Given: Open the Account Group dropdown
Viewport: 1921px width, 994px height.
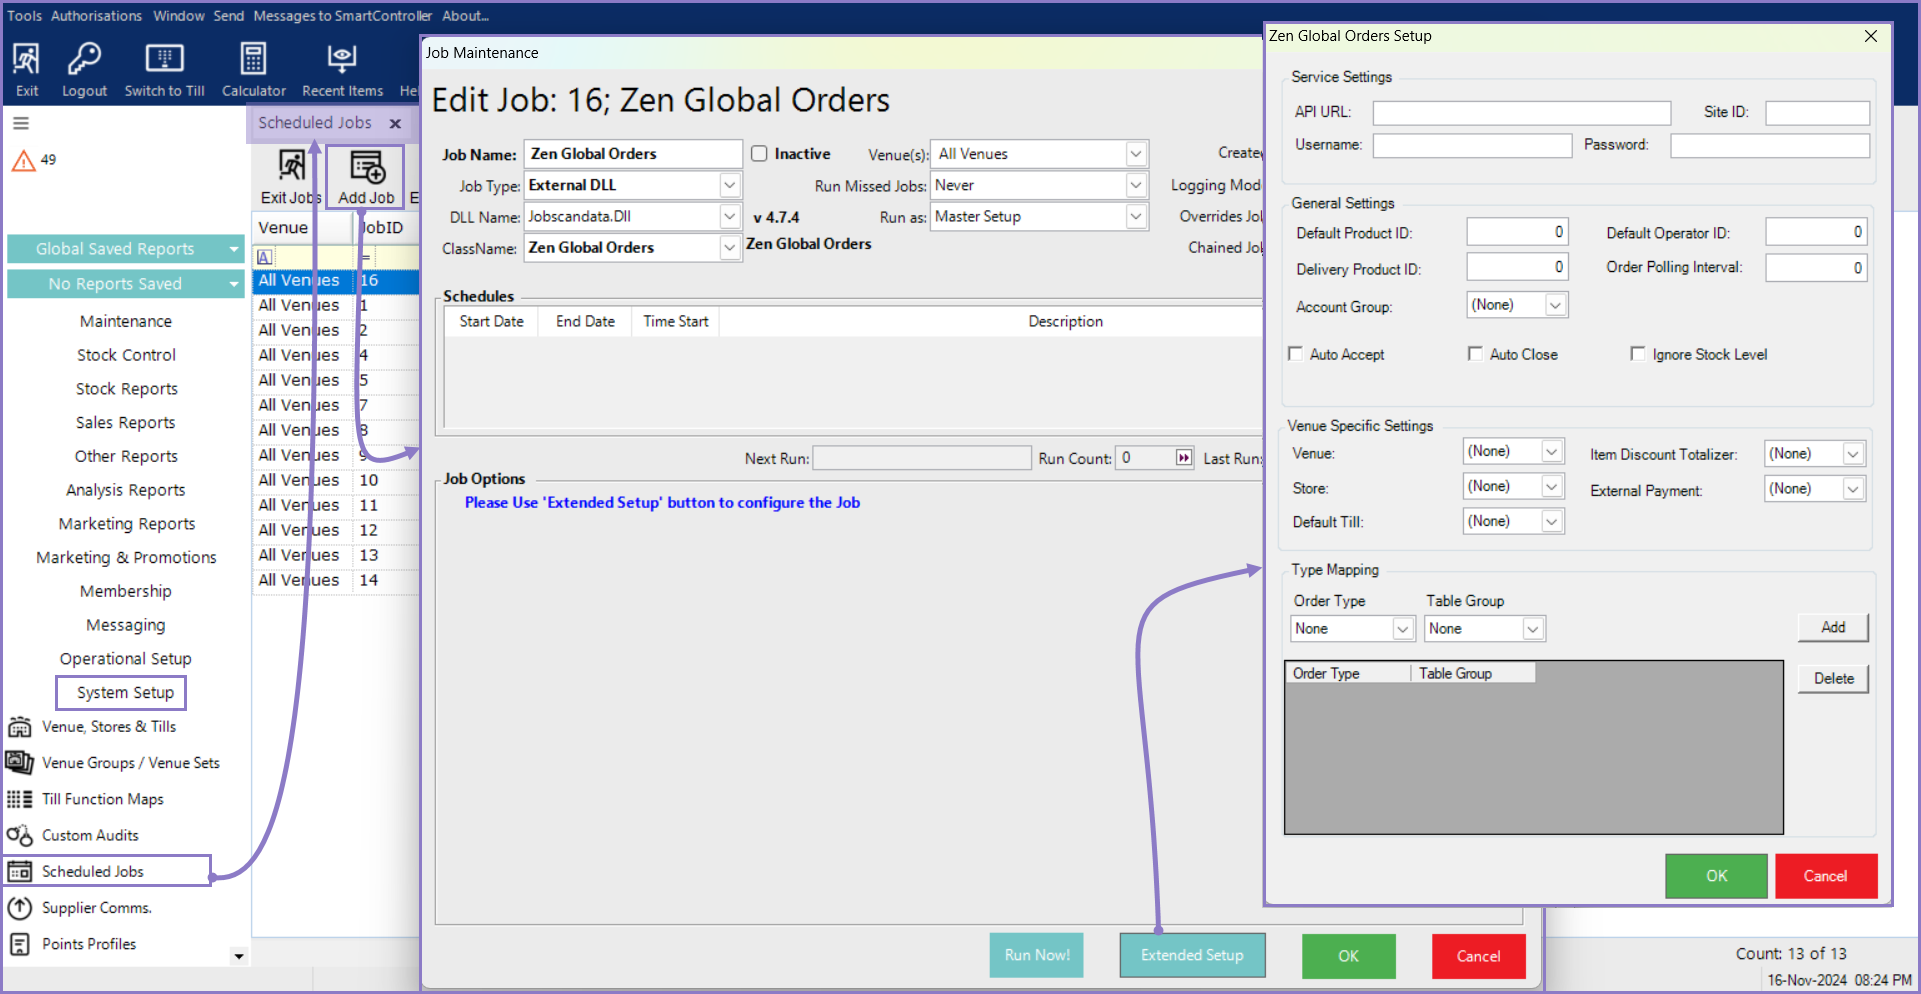Looking at the screenshot, I should pyautogui.click(x=1555, y=305).
